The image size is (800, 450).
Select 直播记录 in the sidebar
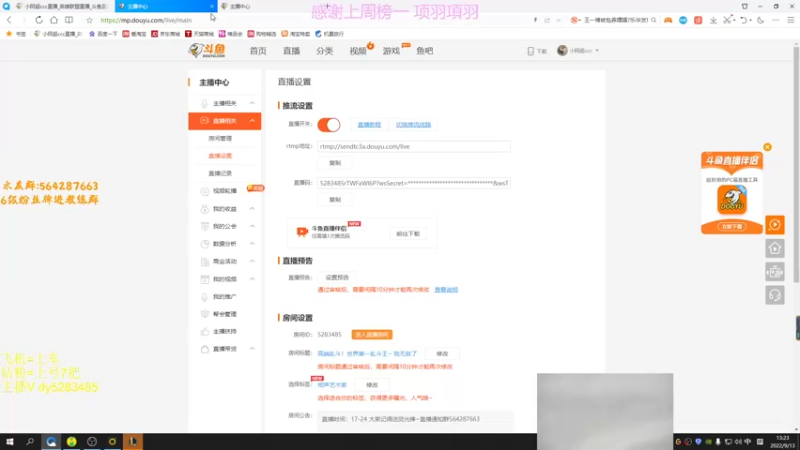(220, 173)
